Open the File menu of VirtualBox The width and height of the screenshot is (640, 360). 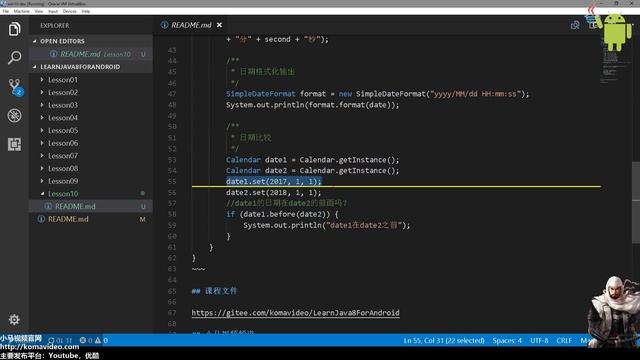[x=5, y=11]
